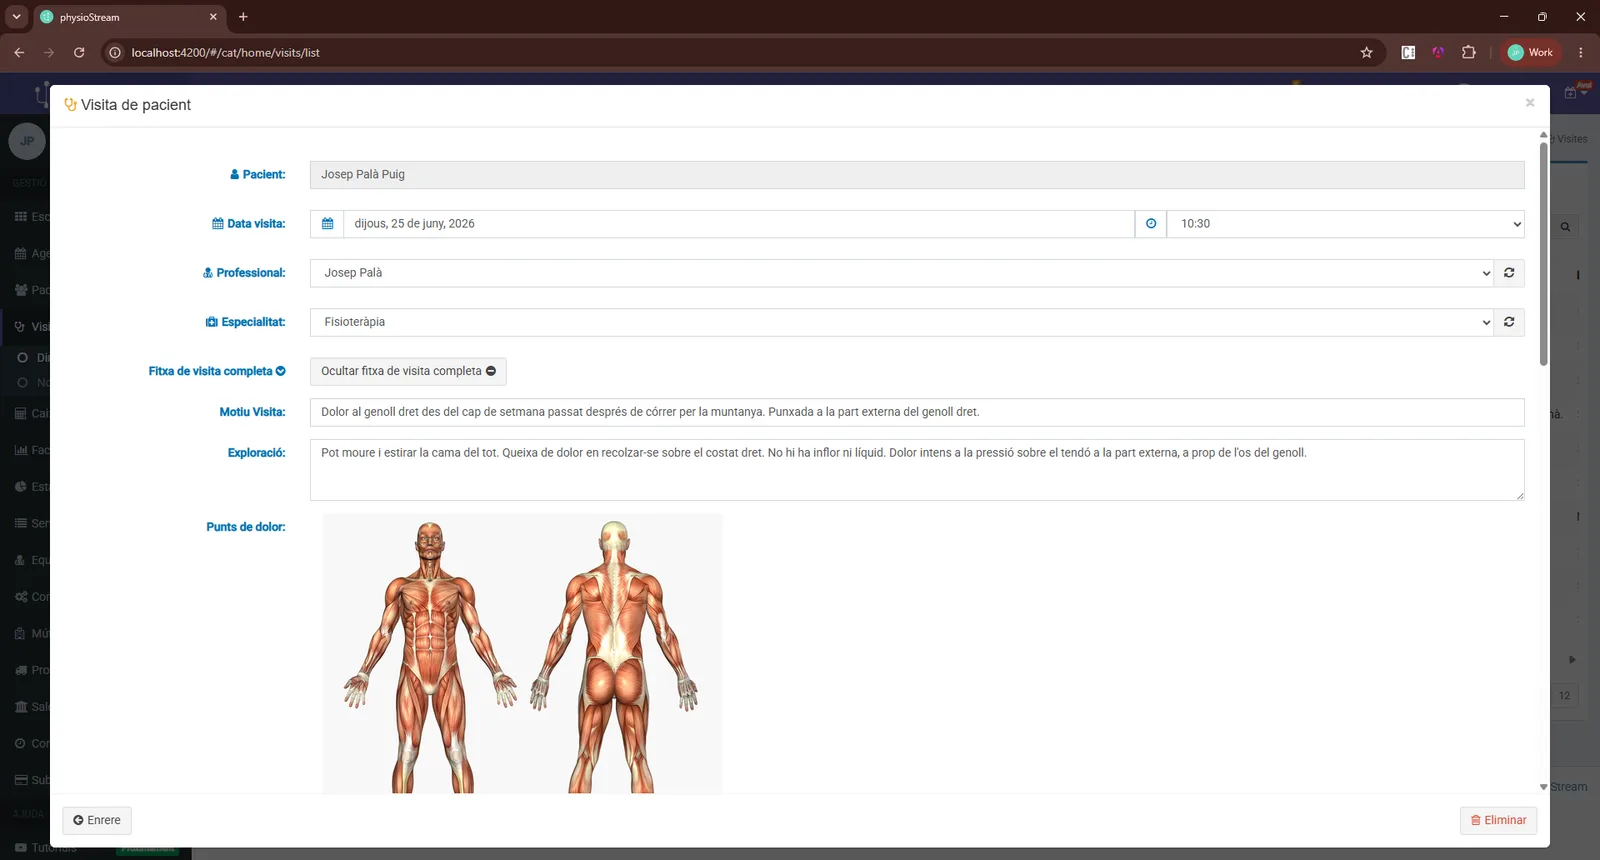This screenshot has width=1600, height=860.
Task: Click the Enrere button
Action: (97, 820)
